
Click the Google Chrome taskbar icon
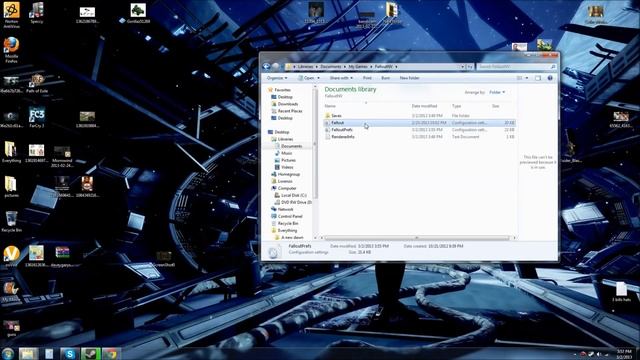[111, 353]
